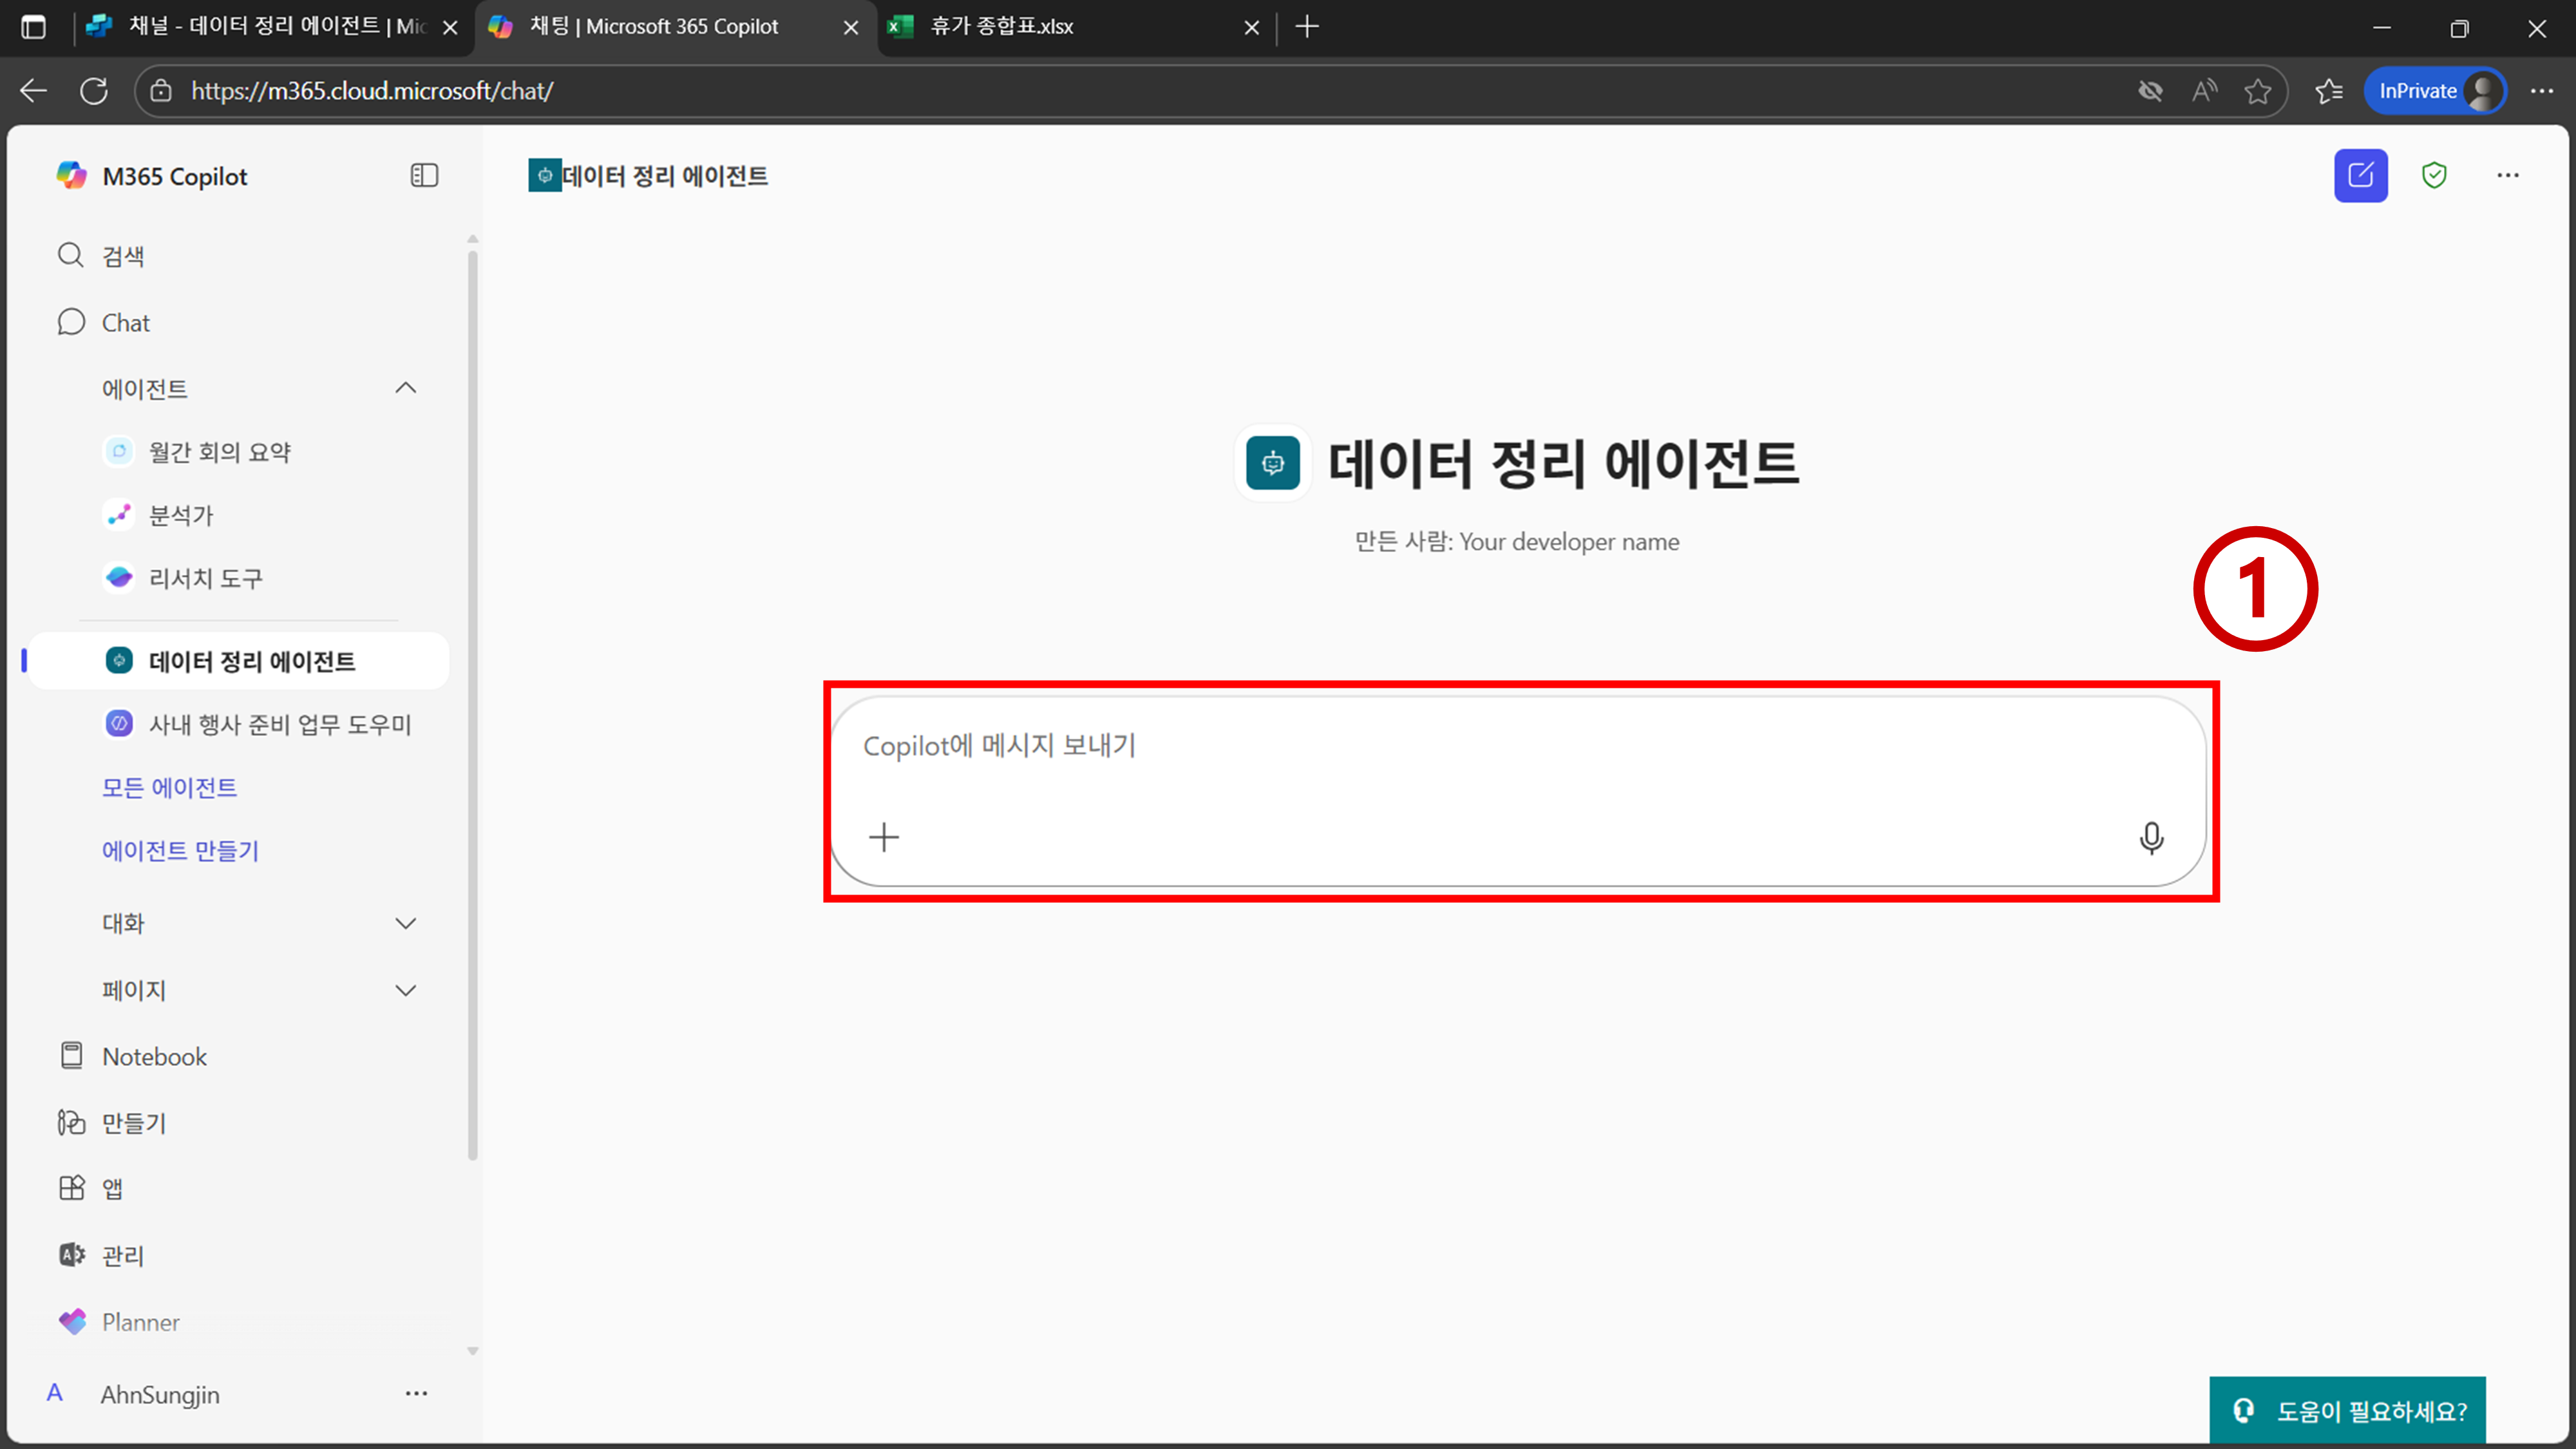
Task: Start a new chat with compose icon
Action: point(2360,176)
